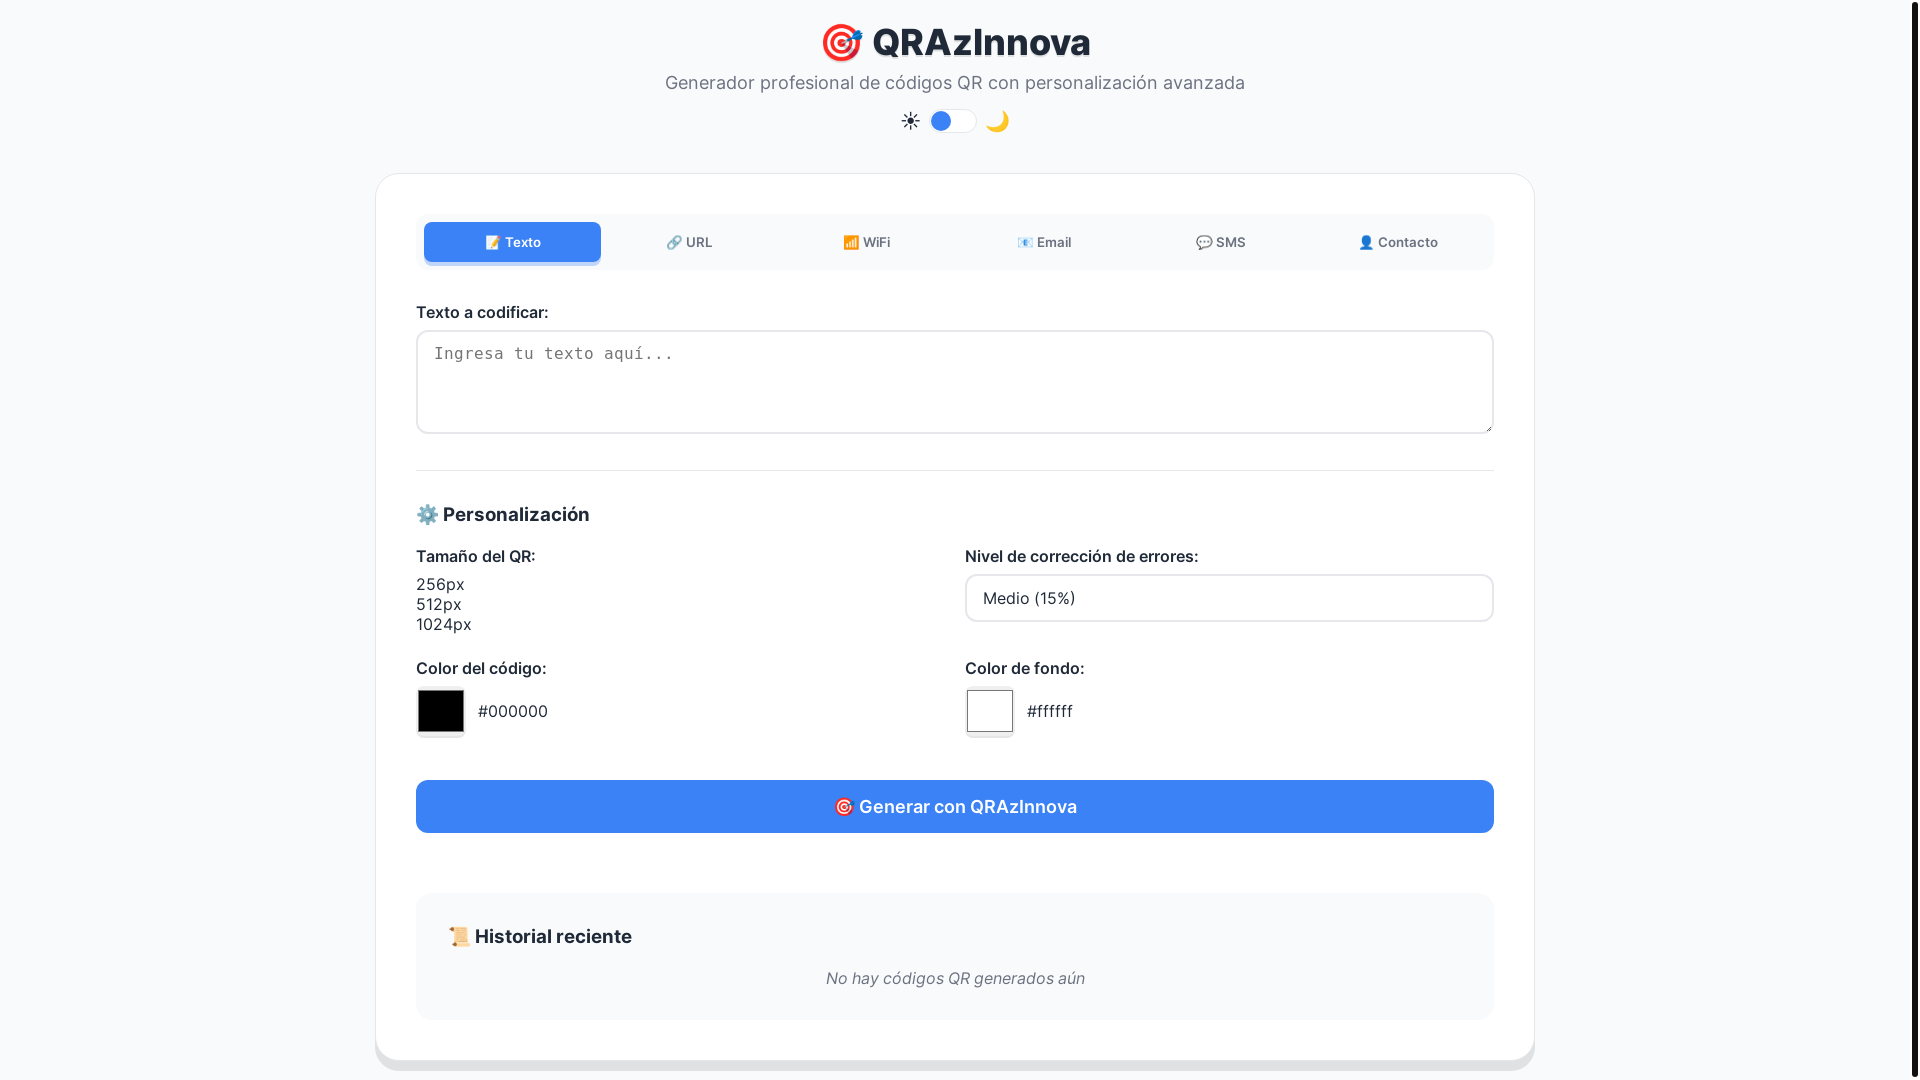Screen dimensions: 1920x1080
Task: Click the 'Texto a codificar:' label
Action: tap(482, 312)
